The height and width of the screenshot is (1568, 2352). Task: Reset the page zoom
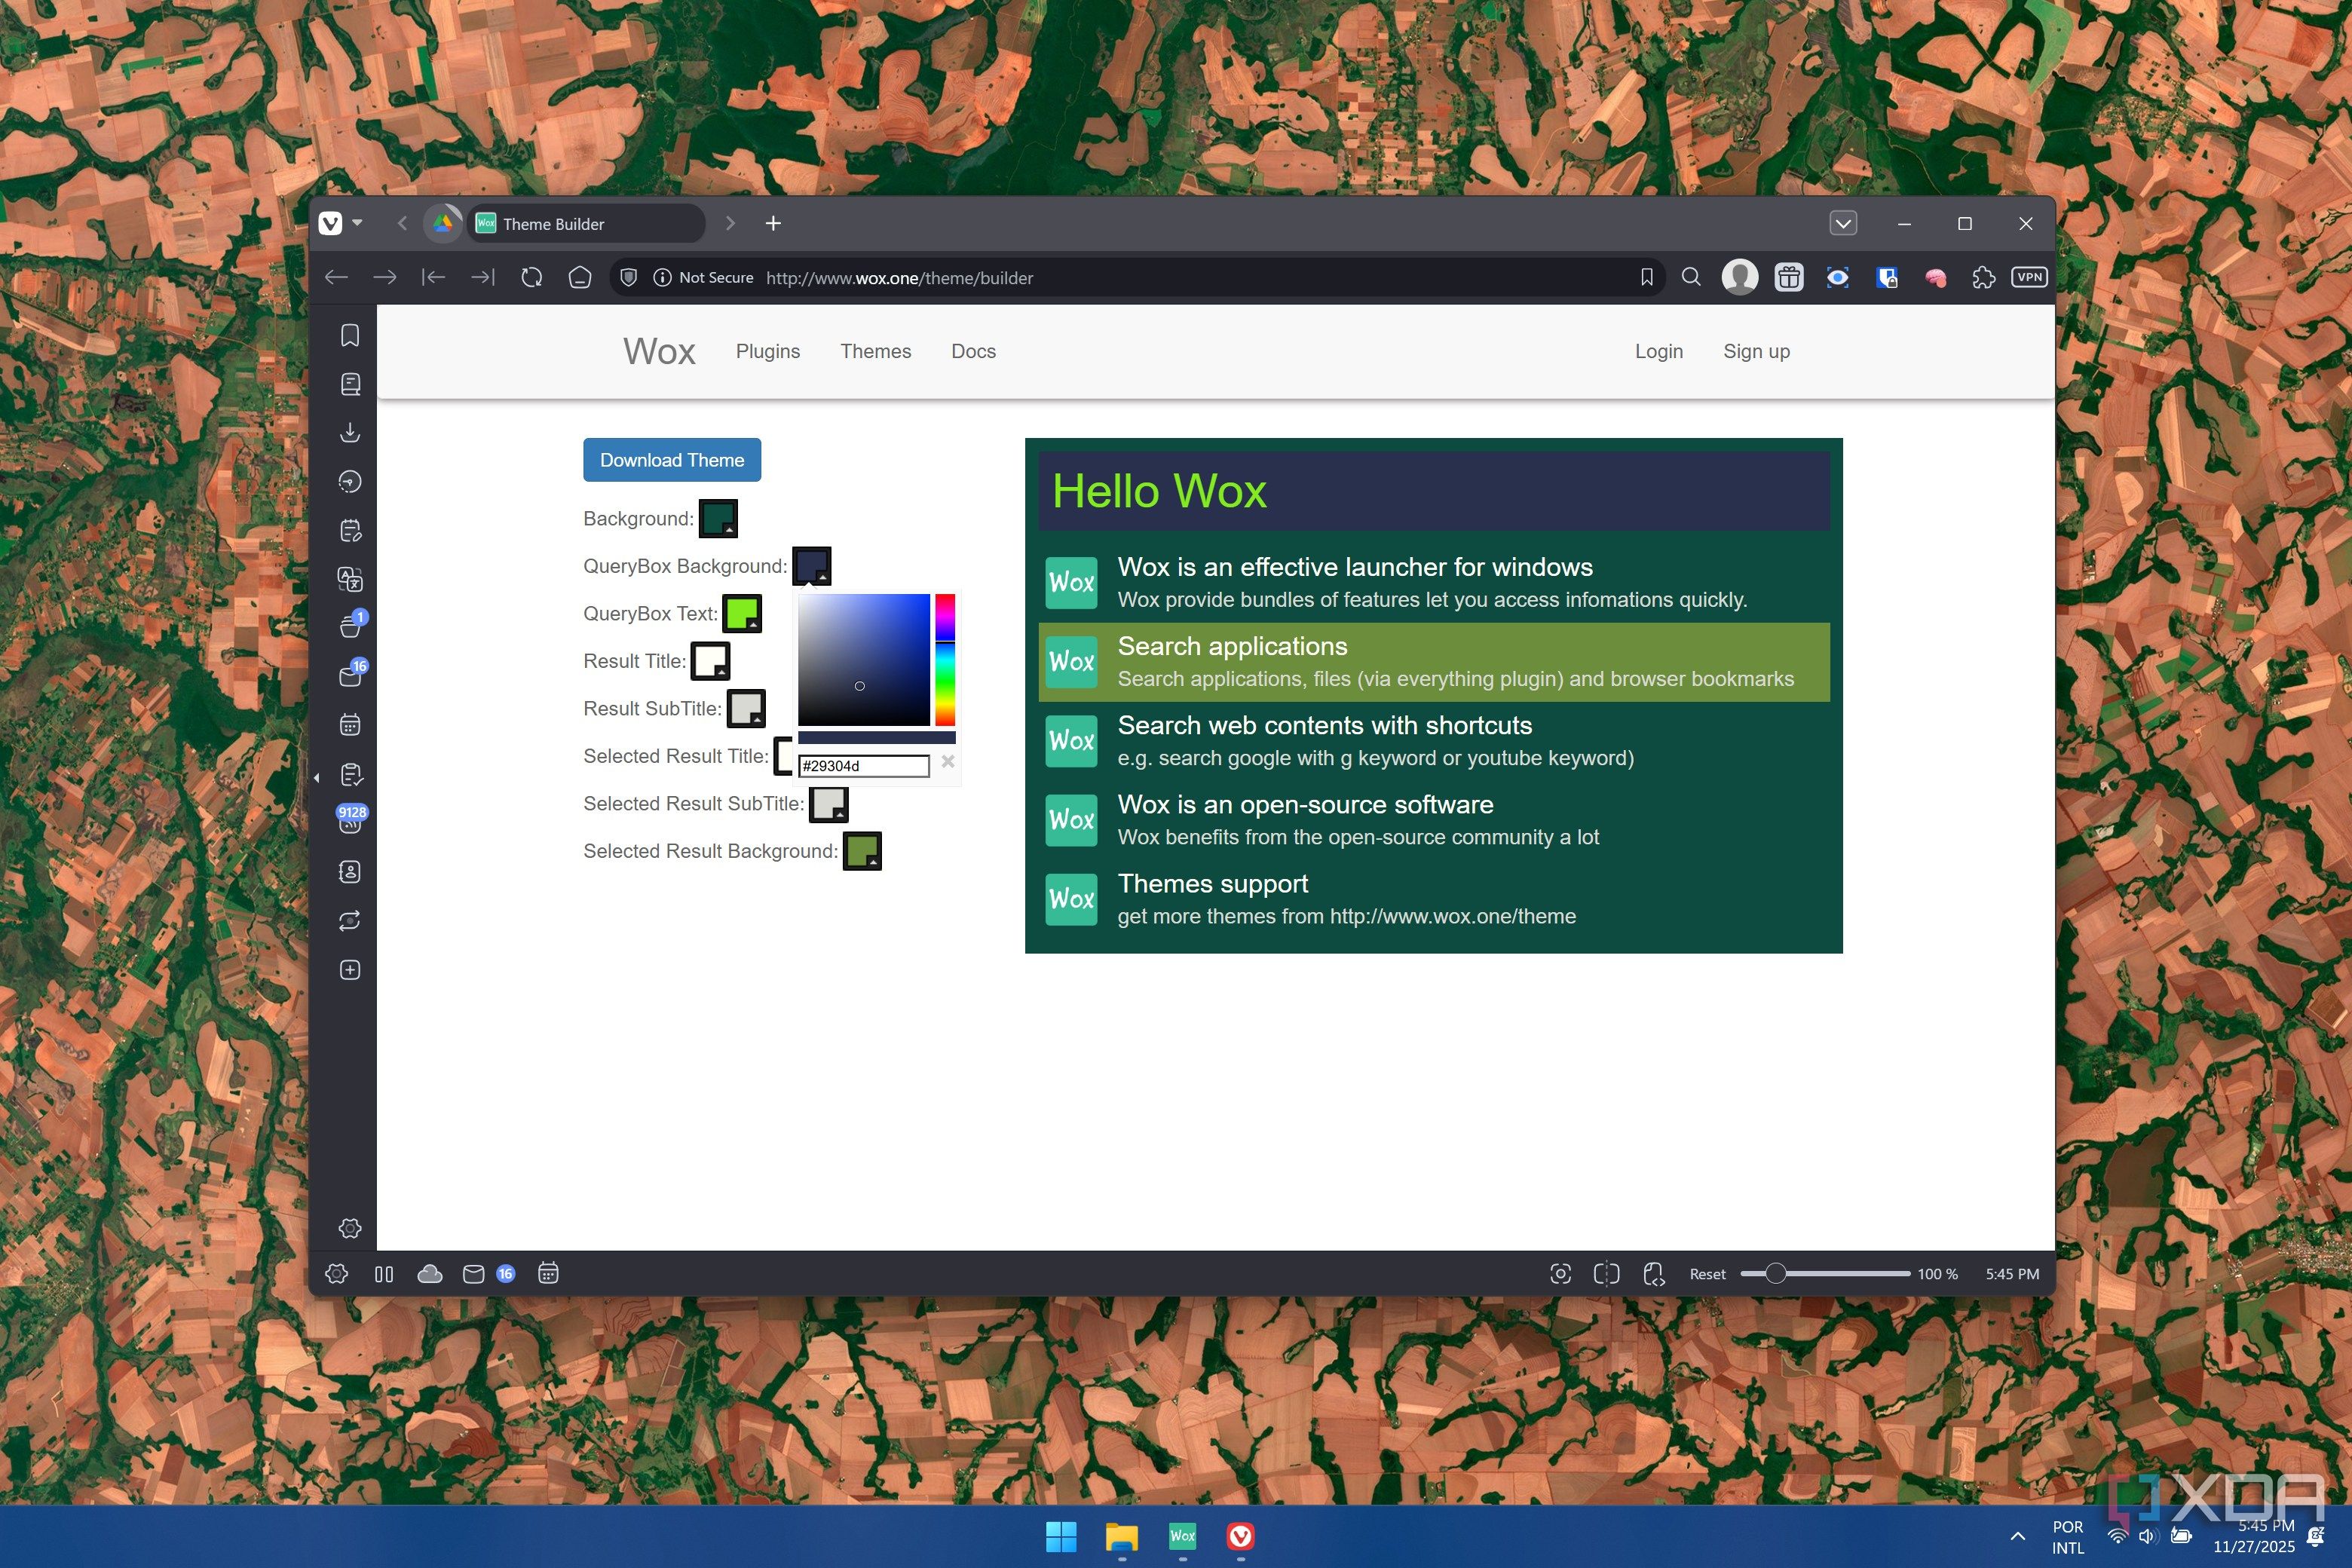[1707, 1274]
